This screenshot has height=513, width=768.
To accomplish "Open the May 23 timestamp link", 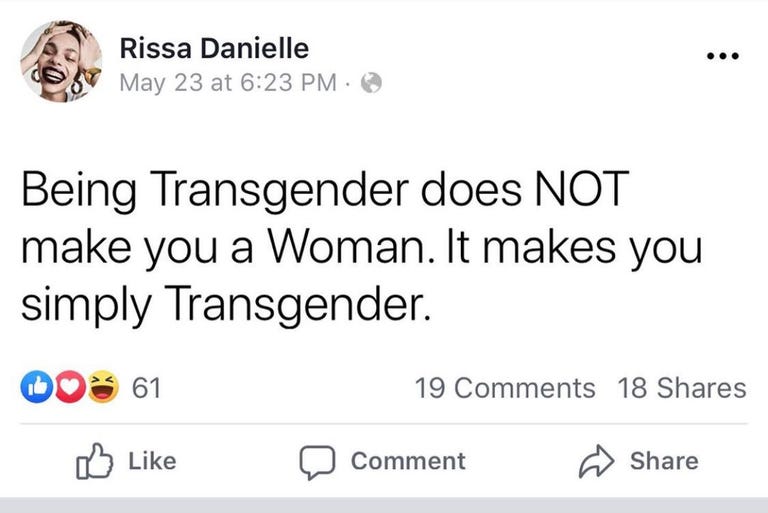I will click(x=228, y=82).
